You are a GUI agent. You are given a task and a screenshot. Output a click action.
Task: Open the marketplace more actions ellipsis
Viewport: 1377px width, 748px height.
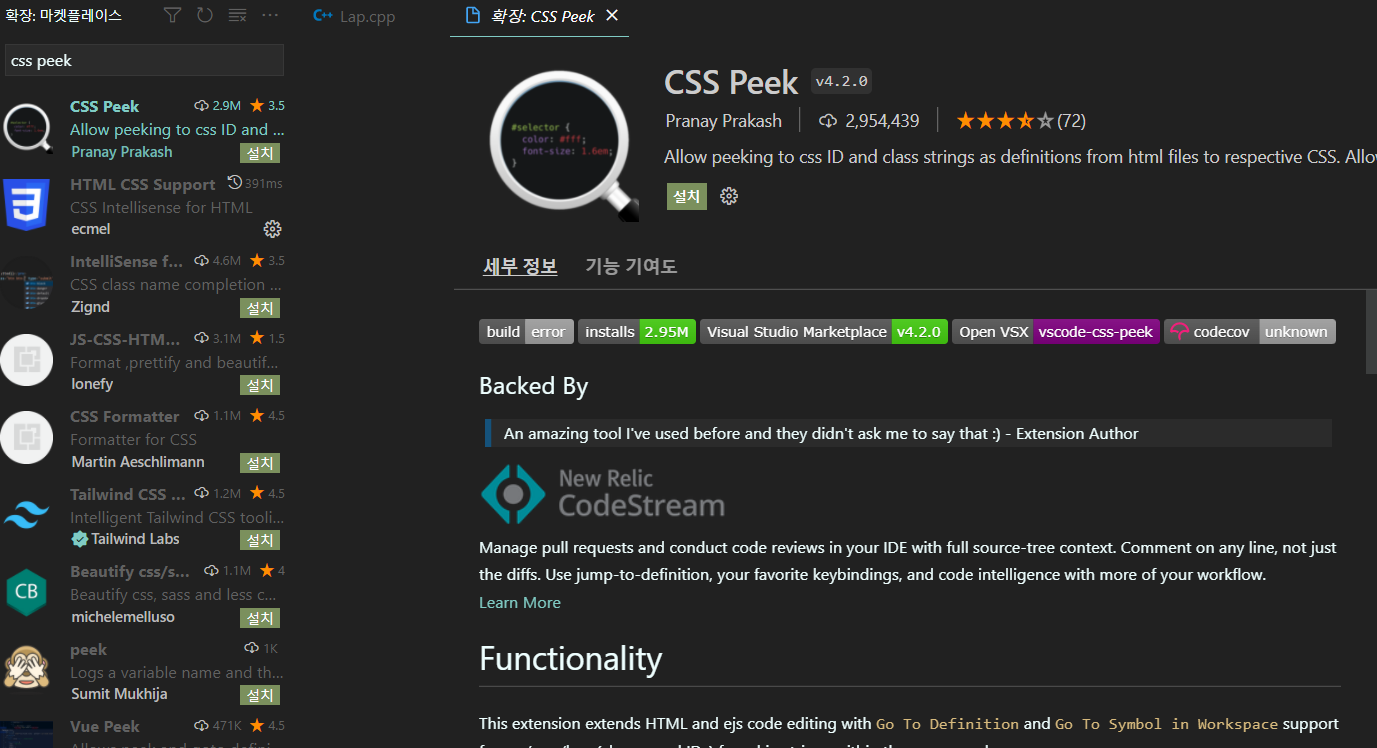[270, 15]
